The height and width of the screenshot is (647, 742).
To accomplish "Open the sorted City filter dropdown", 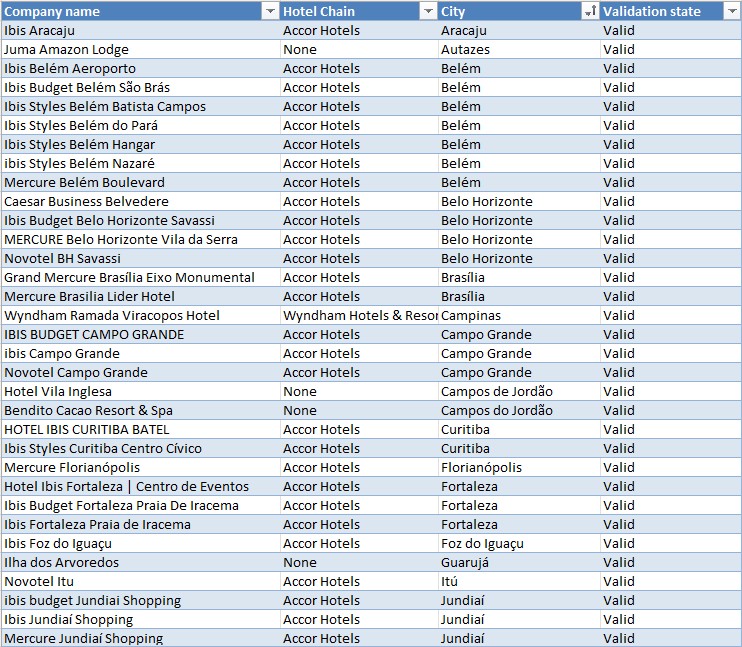I will point(589,11).
